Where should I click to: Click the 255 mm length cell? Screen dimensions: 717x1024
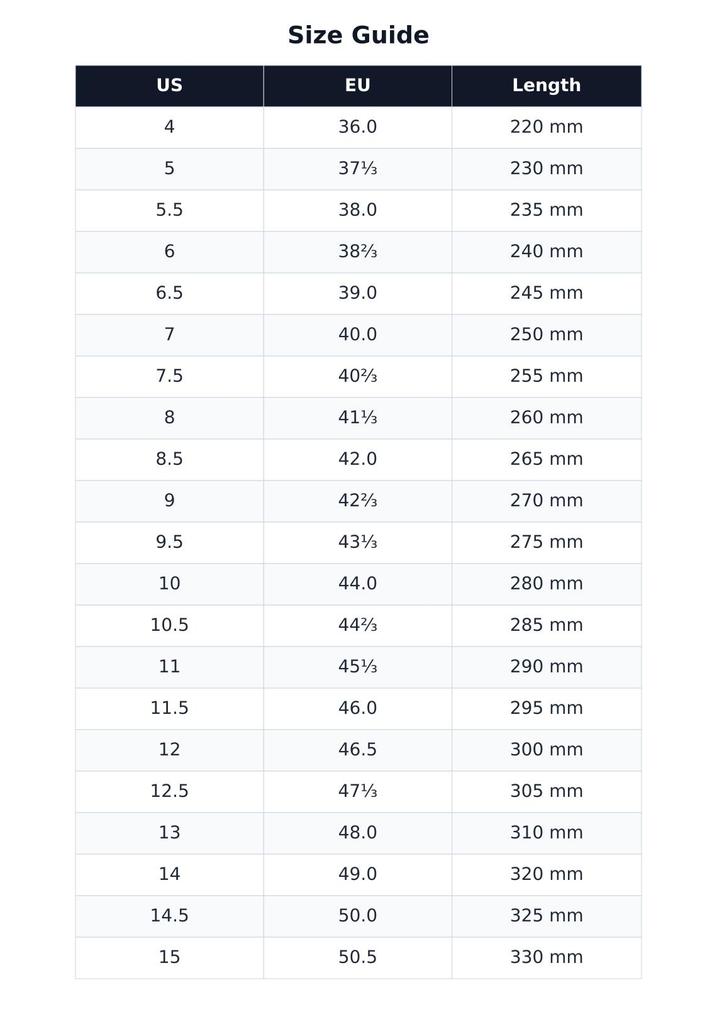(546, 376)
